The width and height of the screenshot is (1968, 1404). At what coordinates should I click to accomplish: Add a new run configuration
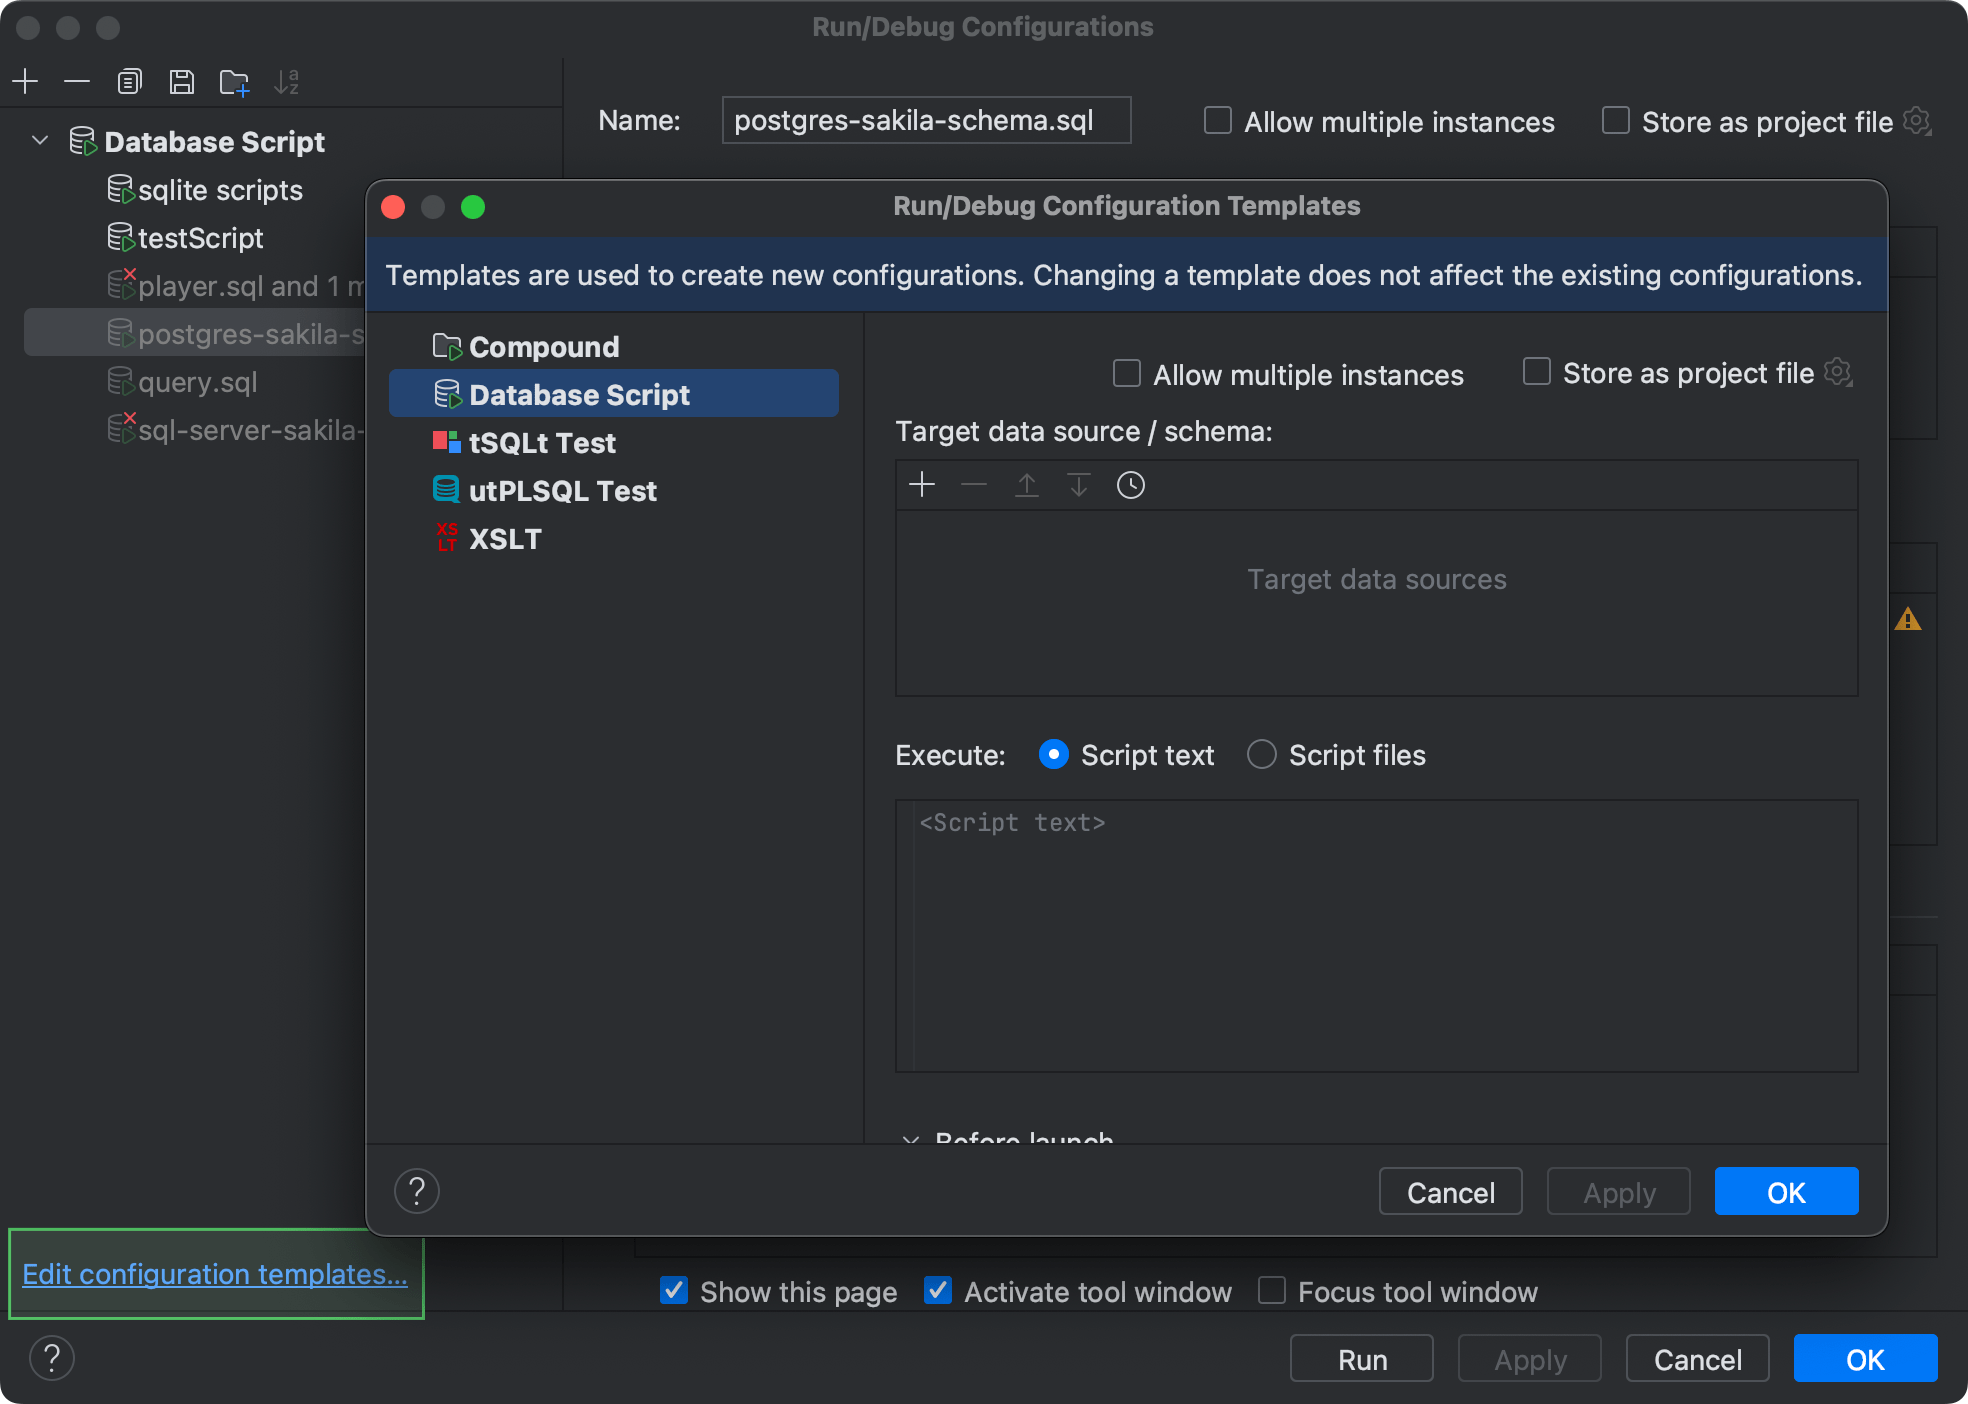point(24,81)
